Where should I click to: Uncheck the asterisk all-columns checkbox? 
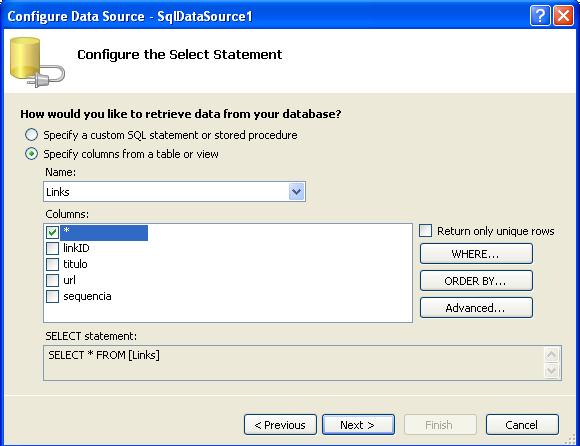(52, 232)
